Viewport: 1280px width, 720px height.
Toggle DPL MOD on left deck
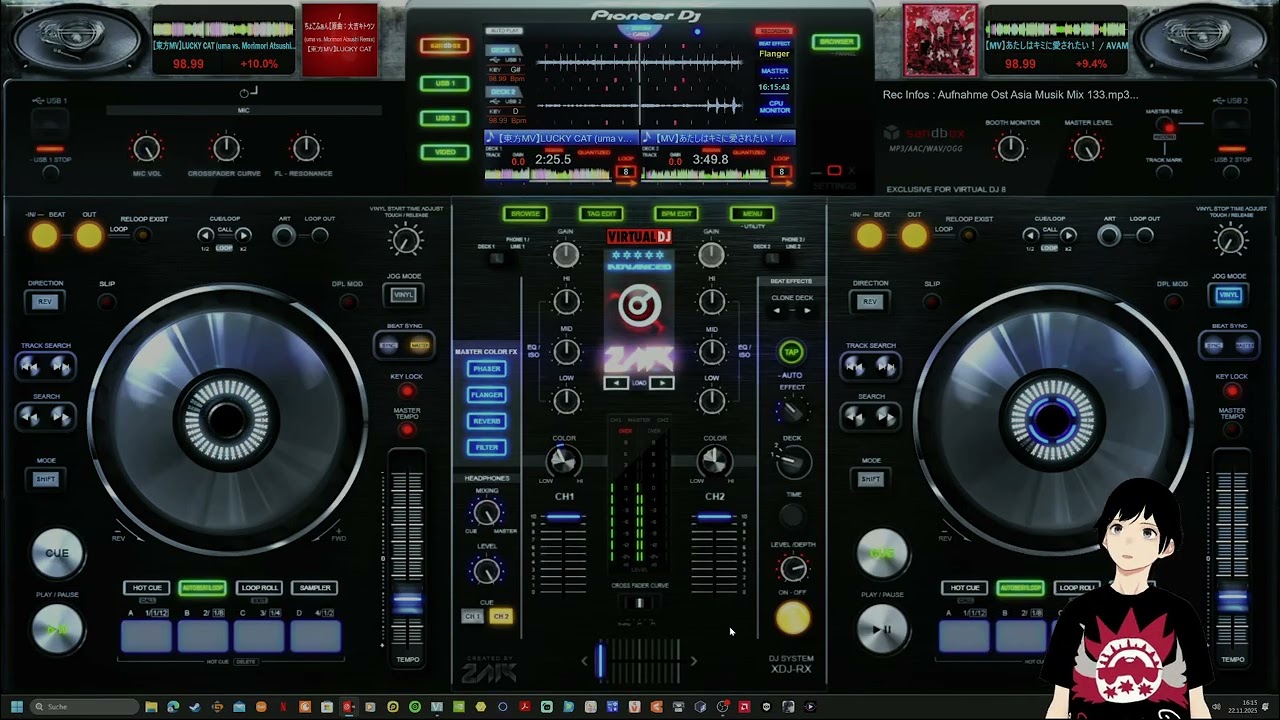point(347,301)
